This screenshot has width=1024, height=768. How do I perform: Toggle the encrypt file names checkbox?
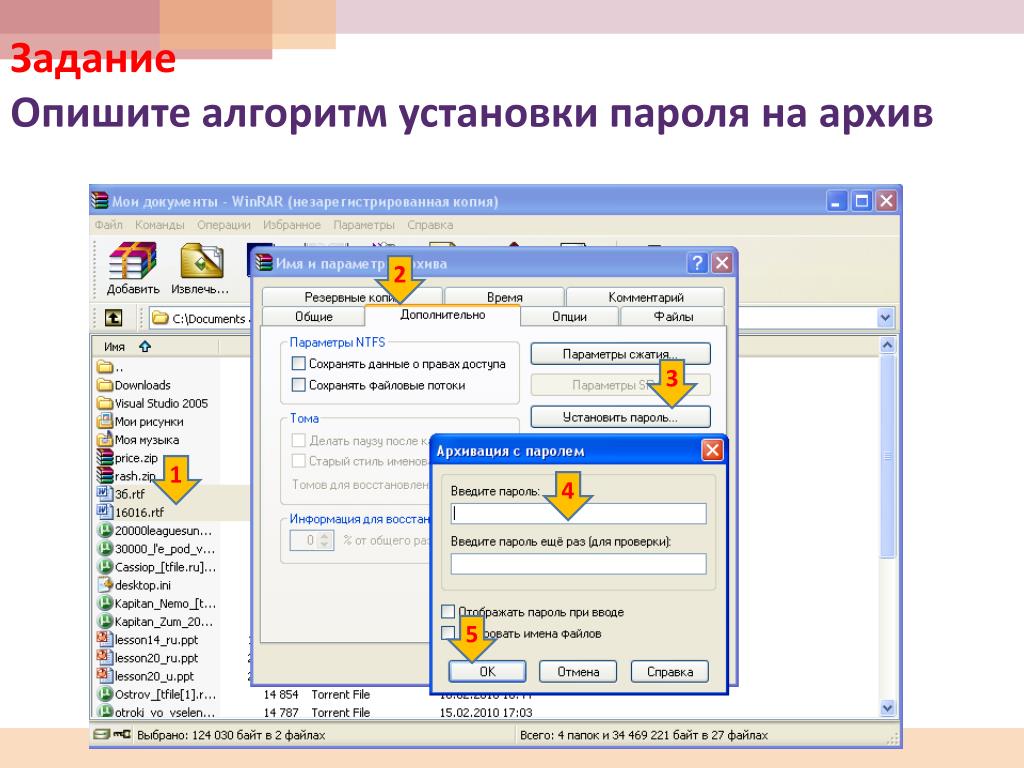tap(448, 632)
